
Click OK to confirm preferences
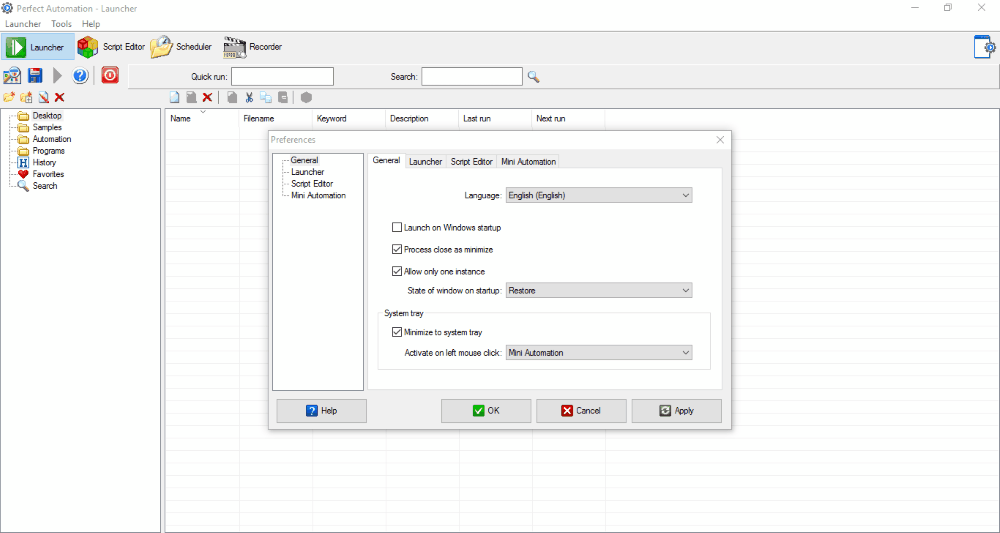(x=486, y=411)
